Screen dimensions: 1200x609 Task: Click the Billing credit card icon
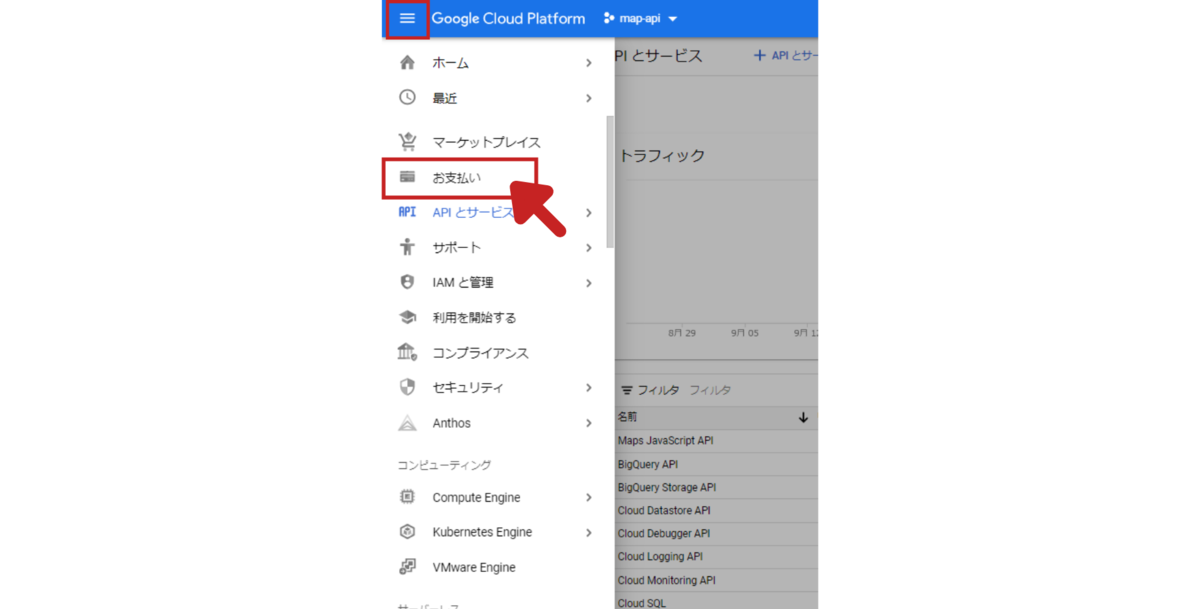407,177
